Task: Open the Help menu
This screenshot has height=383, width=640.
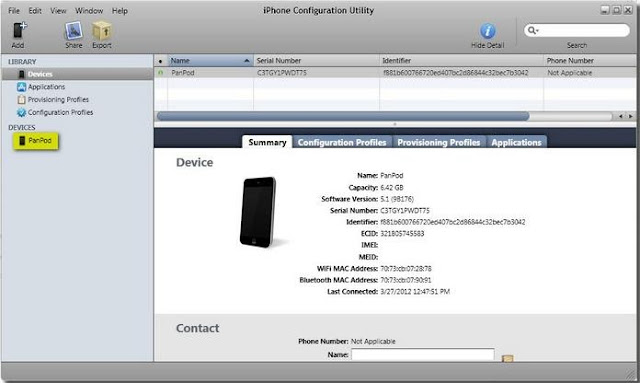Action: tap(120, 11)
